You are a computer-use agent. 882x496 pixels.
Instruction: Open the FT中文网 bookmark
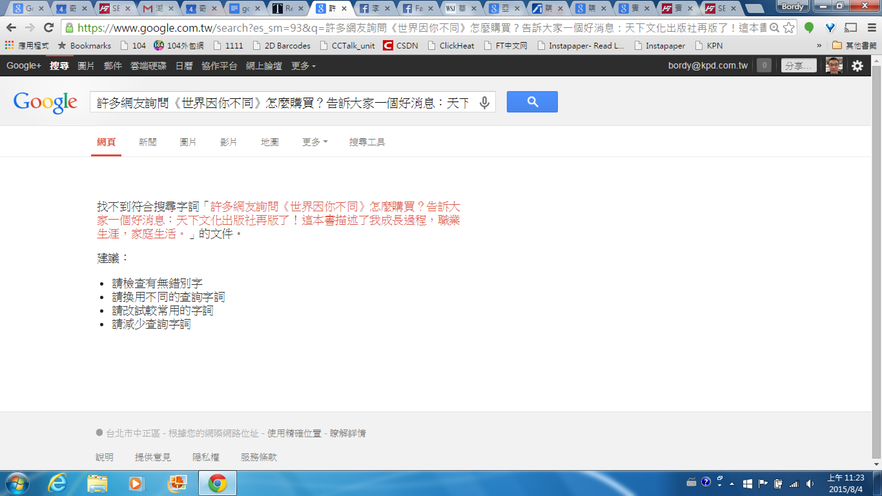pos(505,46)
